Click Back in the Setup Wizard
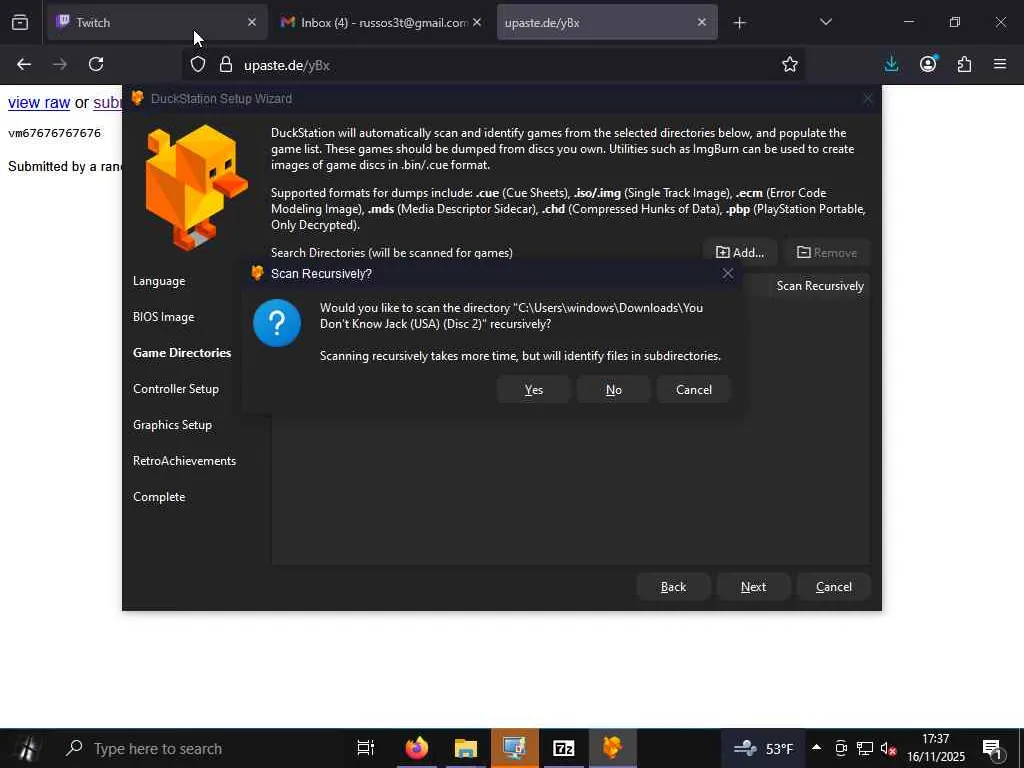This screenshot has width=1024, height=768. pyautogui.click(x=673, y=587)
